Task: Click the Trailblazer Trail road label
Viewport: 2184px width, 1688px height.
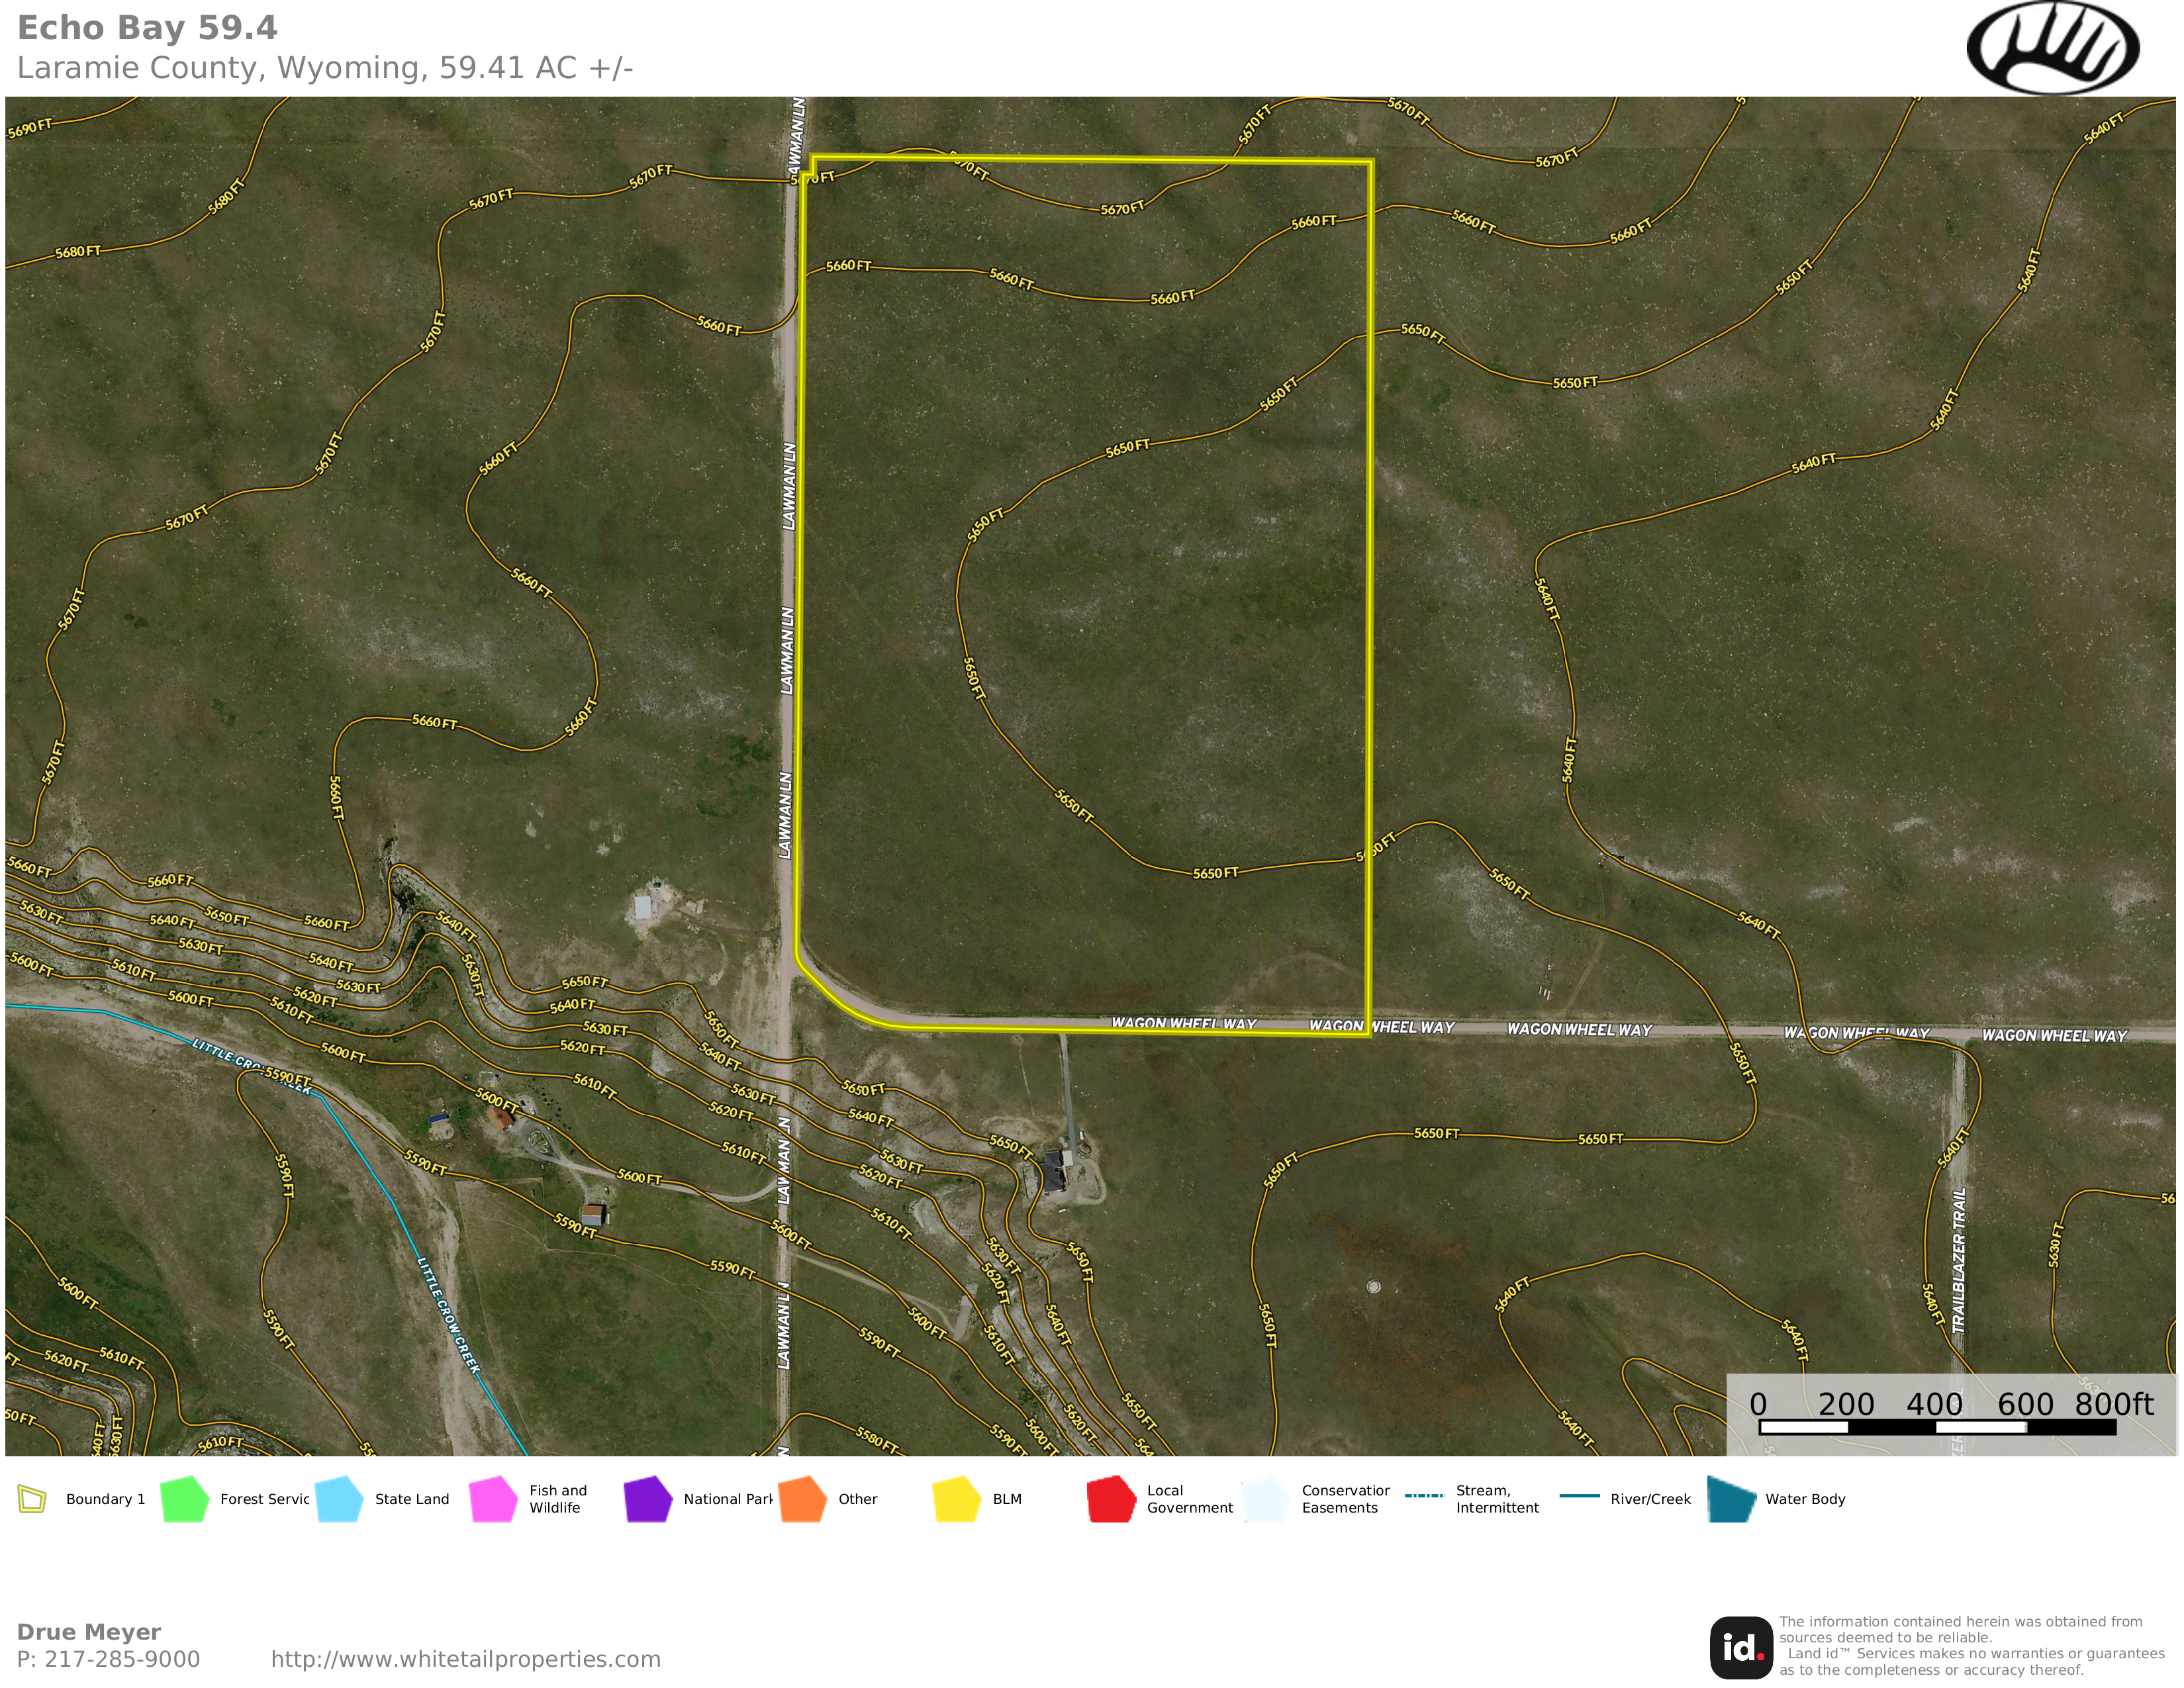Action: point(1958,1260)
